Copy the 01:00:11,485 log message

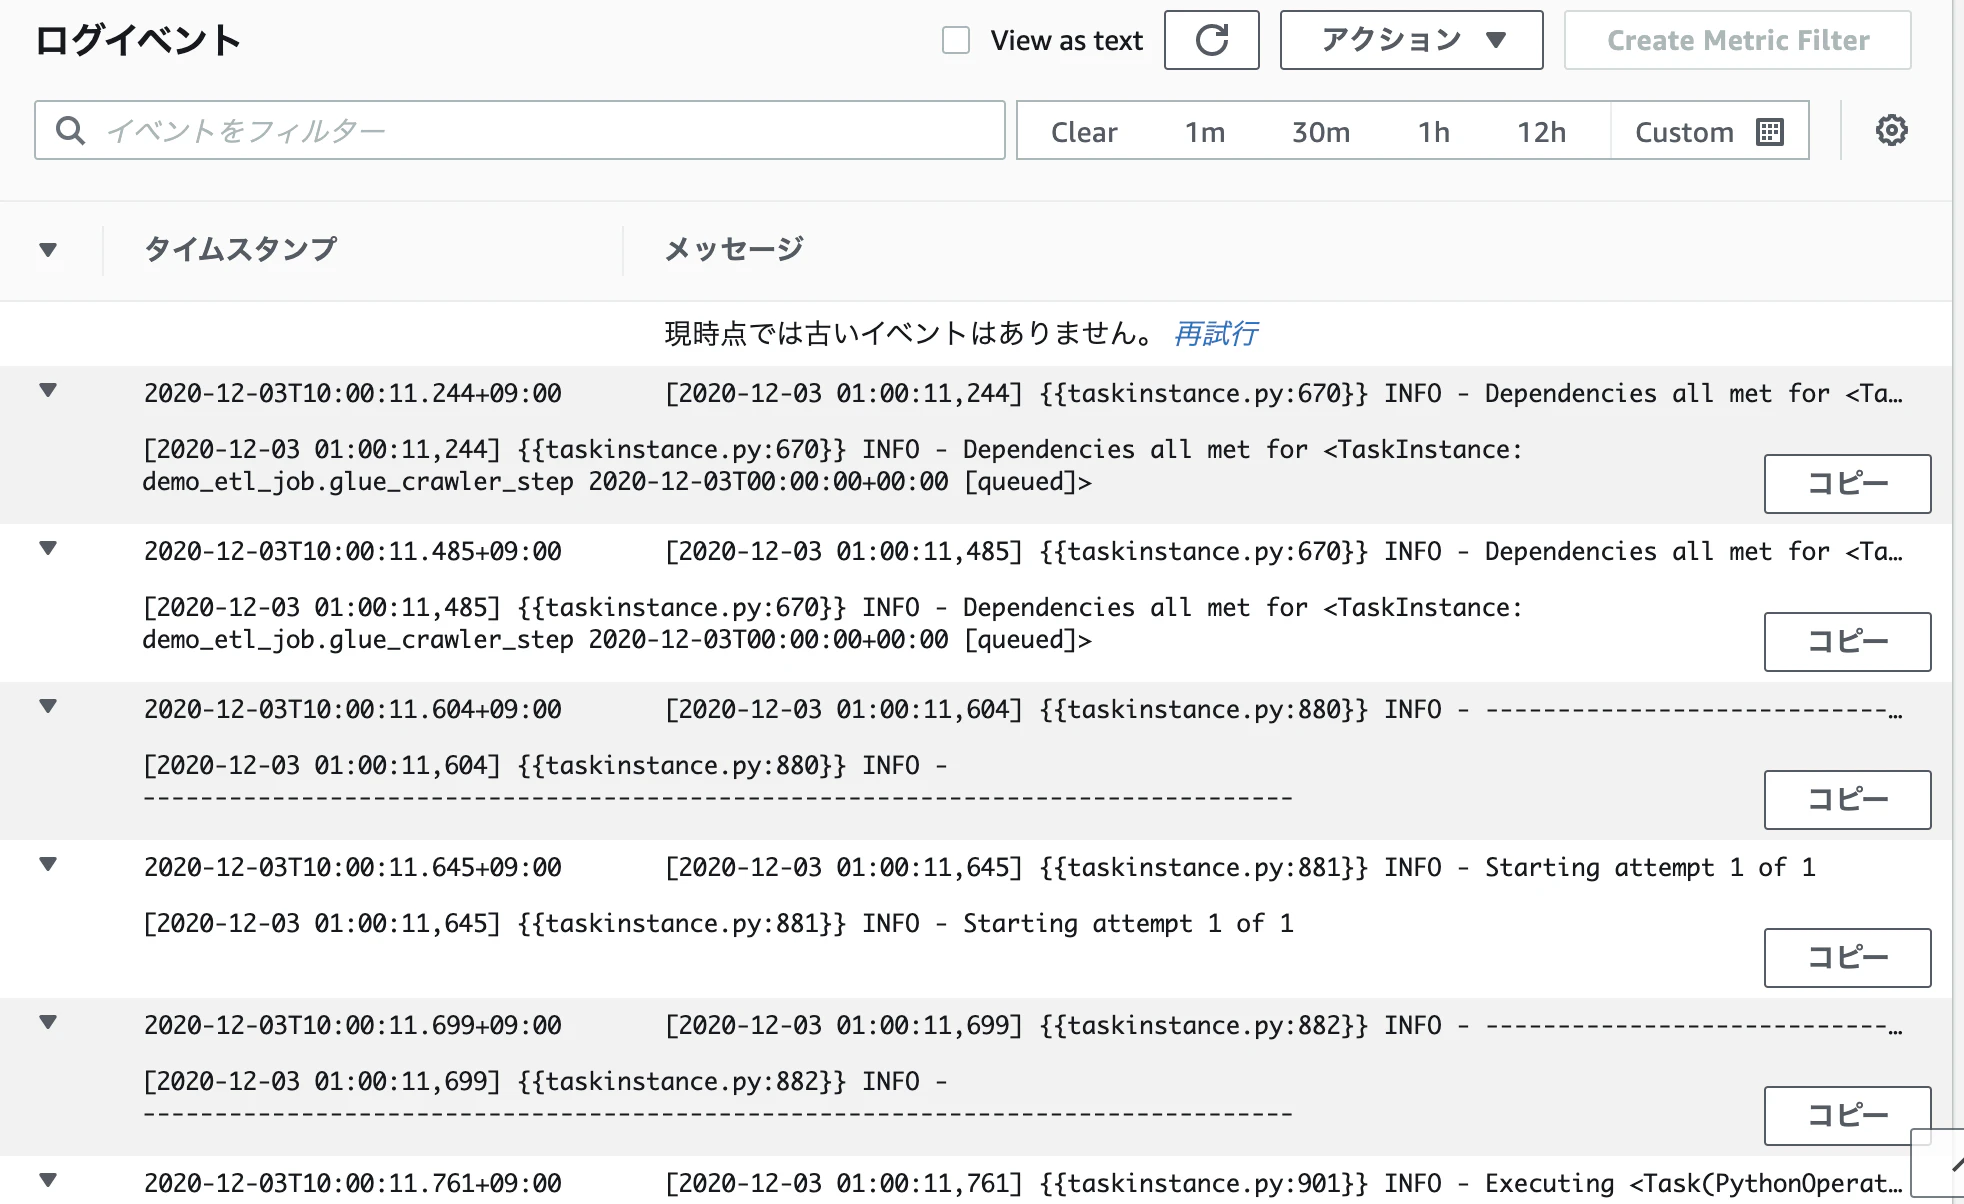click(1847, 642)
